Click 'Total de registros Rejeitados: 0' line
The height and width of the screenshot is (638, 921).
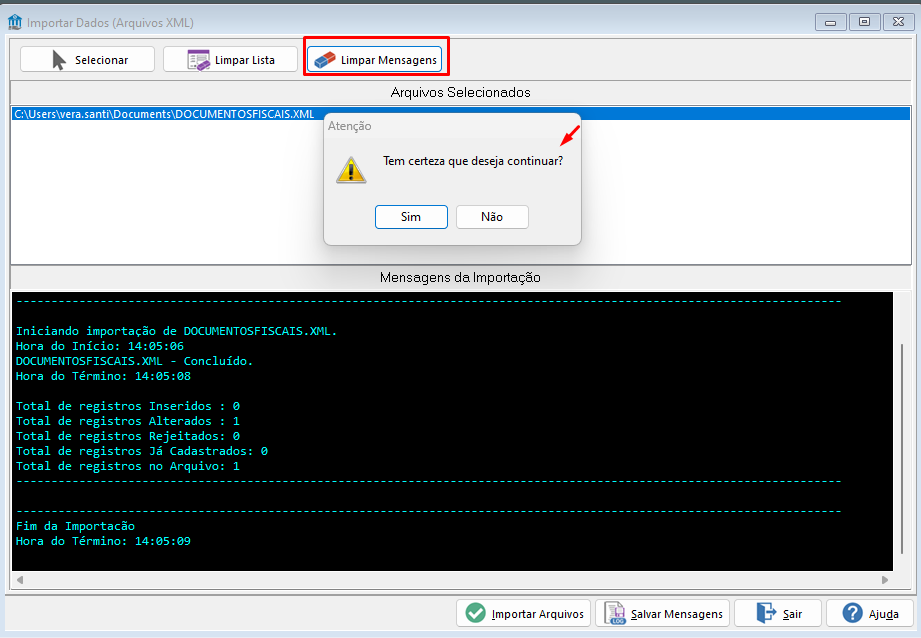(127, 436)
